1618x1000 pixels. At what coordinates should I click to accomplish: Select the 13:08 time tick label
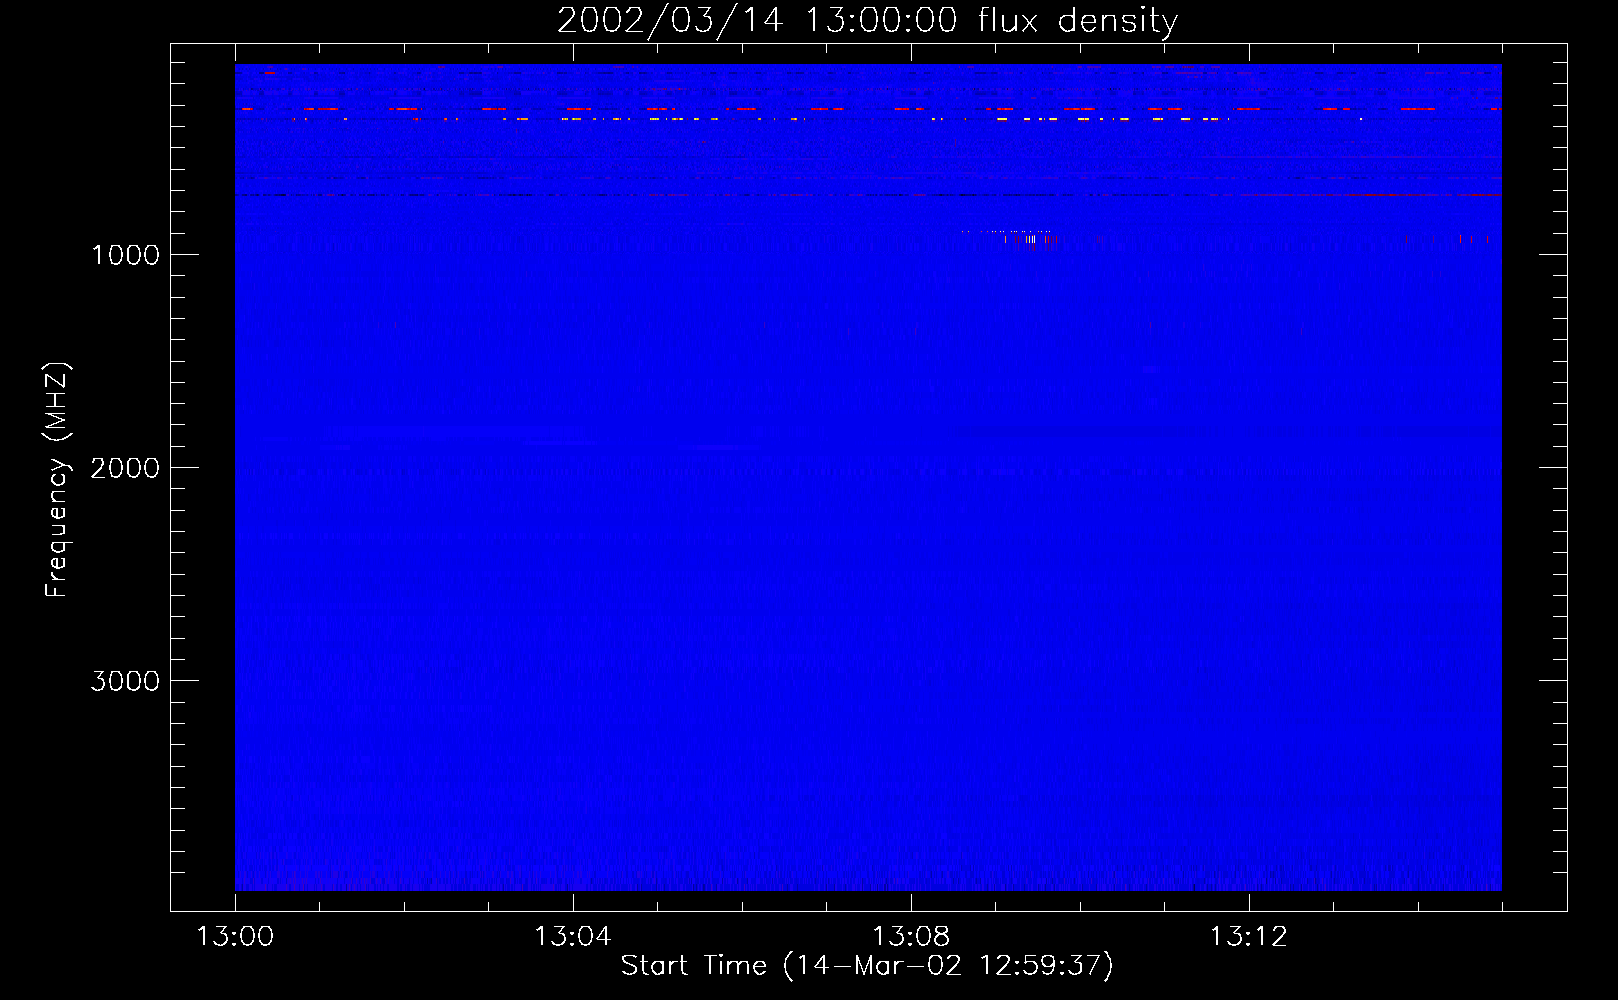(911, 937)
